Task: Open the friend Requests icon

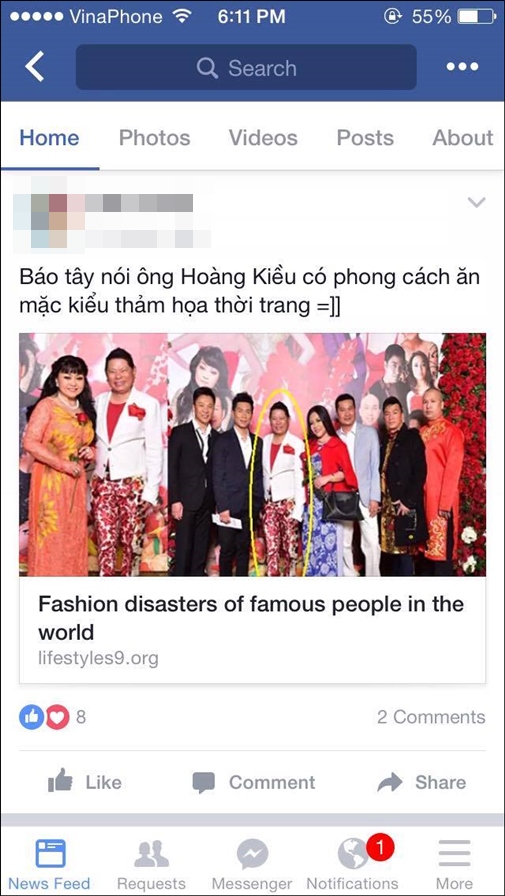Action: (x=151, y=854)
